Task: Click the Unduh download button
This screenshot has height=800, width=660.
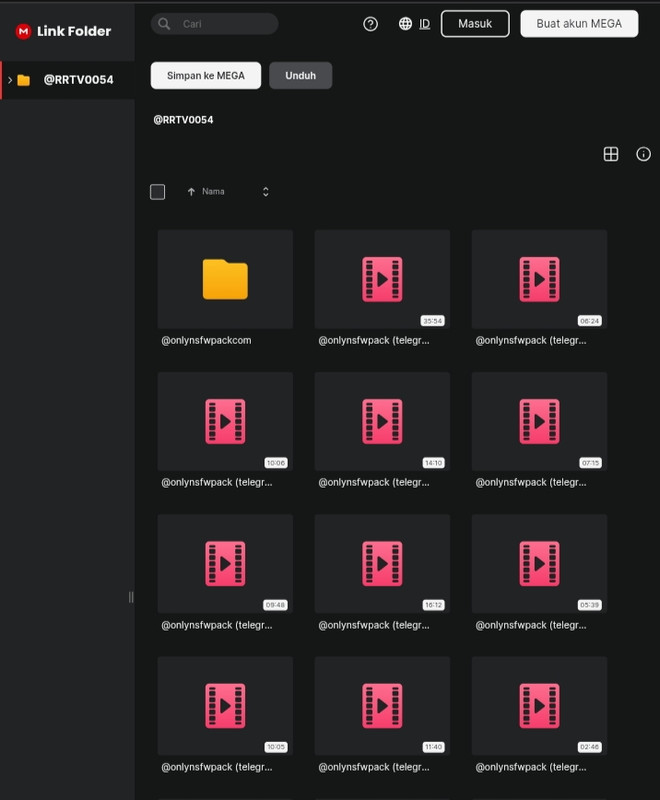Action: pyautogui.click(x=300, y=76)
